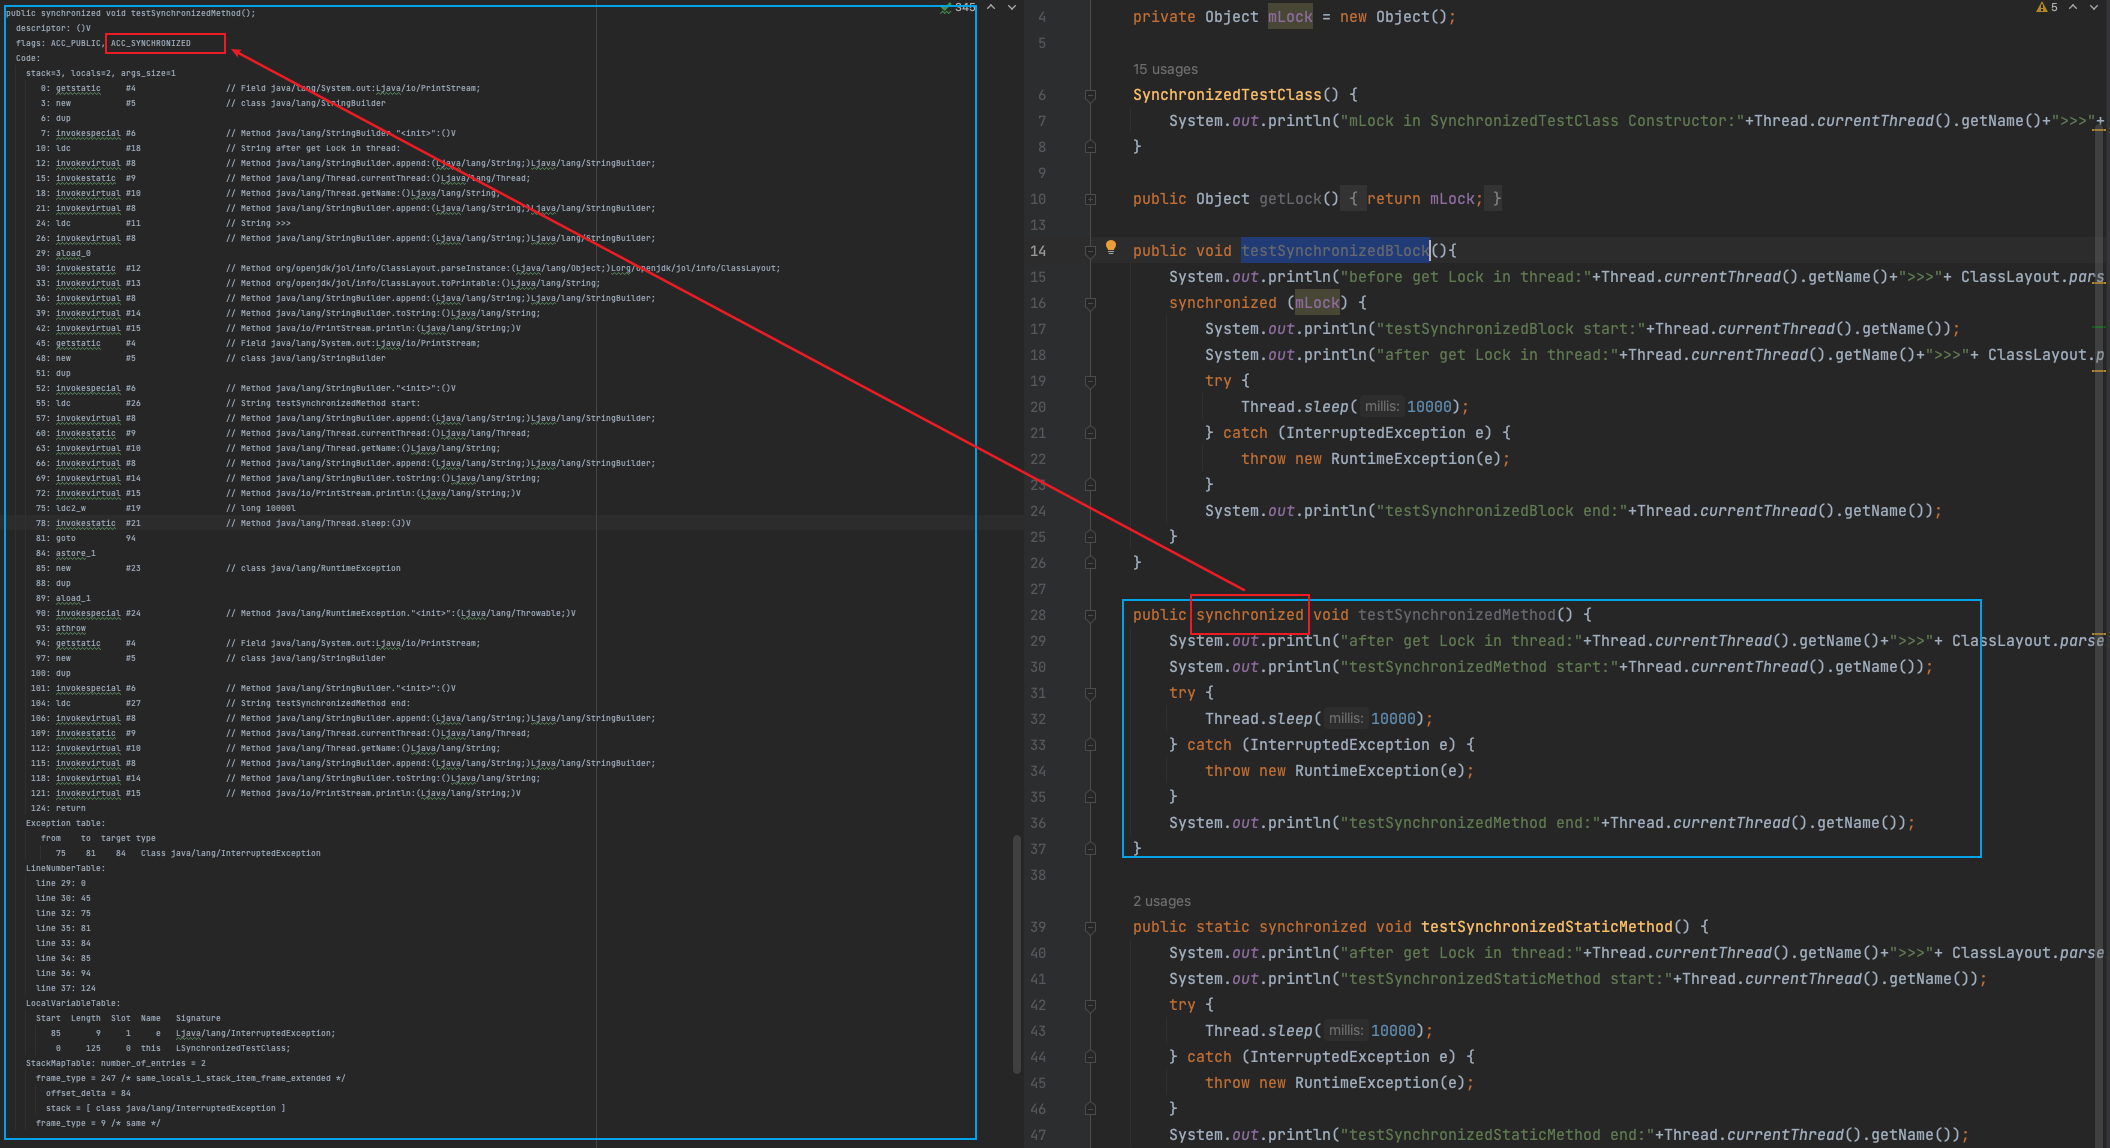Collapse testSynchronizedMethod at line 28
The height and width of the screenshot is (1148, 2110).
pos(1090,616)
